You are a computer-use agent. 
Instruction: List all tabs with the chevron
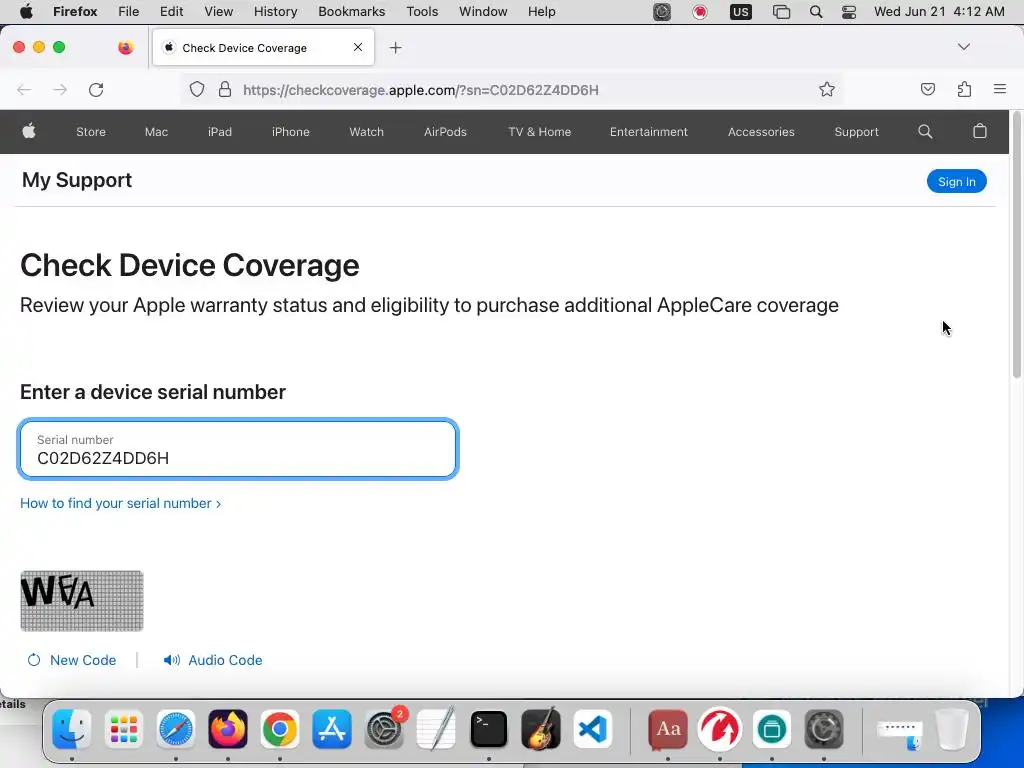[963, 47]
